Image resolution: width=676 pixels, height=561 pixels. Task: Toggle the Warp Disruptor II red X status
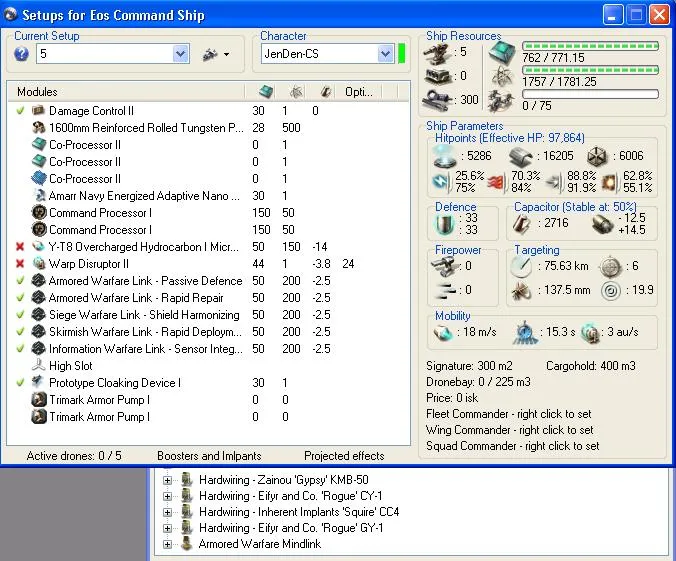pyautogui.click(x=21, y=264)
